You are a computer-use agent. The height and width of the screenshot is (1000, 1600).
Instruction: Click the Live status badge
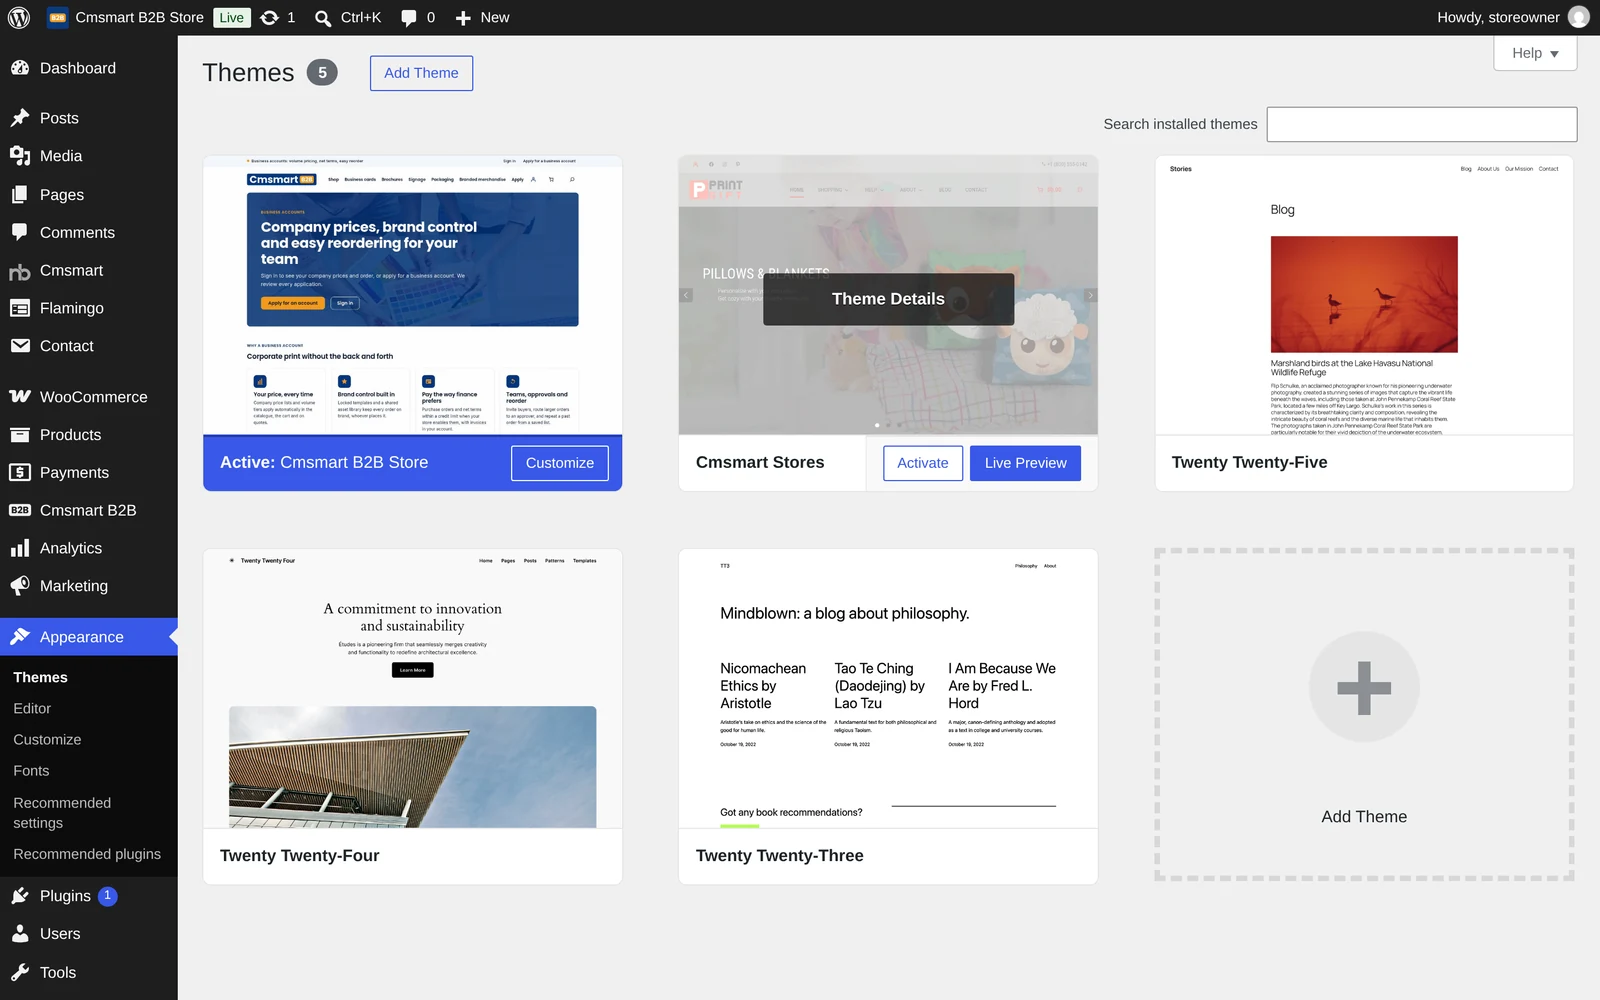[231, 17]
